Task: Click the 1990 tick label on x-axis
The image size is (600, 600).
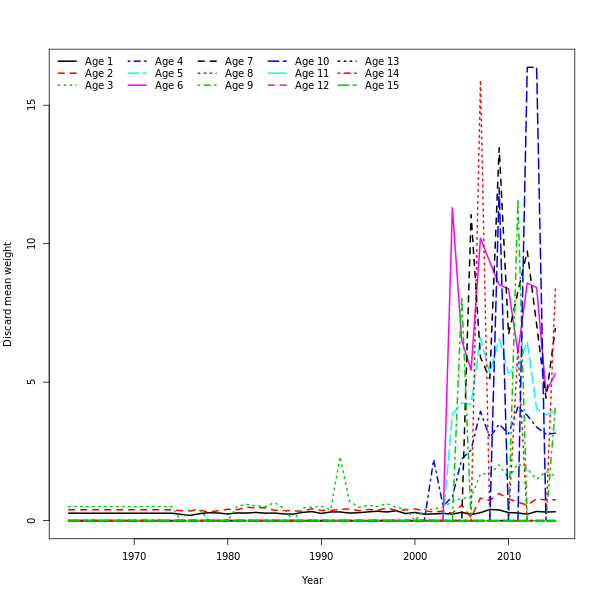Action: (x=321, y=556)
